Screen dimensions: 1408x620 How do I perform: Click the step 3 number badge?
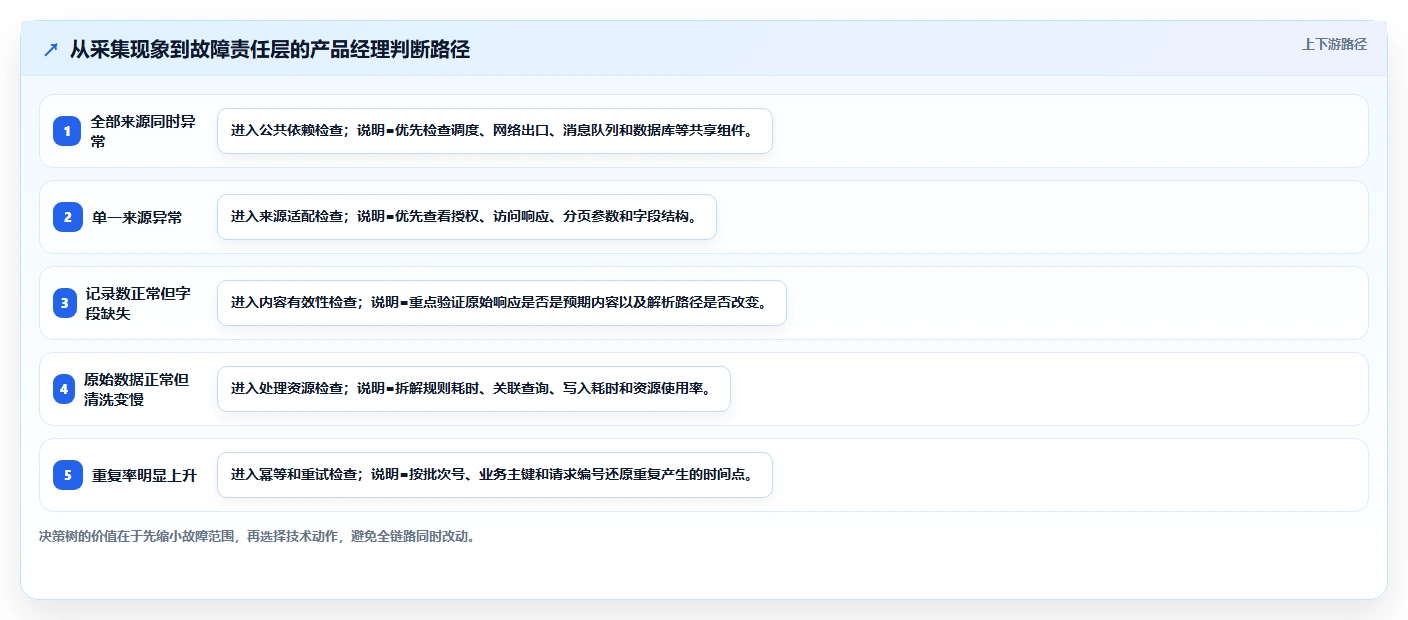[65, 303]
